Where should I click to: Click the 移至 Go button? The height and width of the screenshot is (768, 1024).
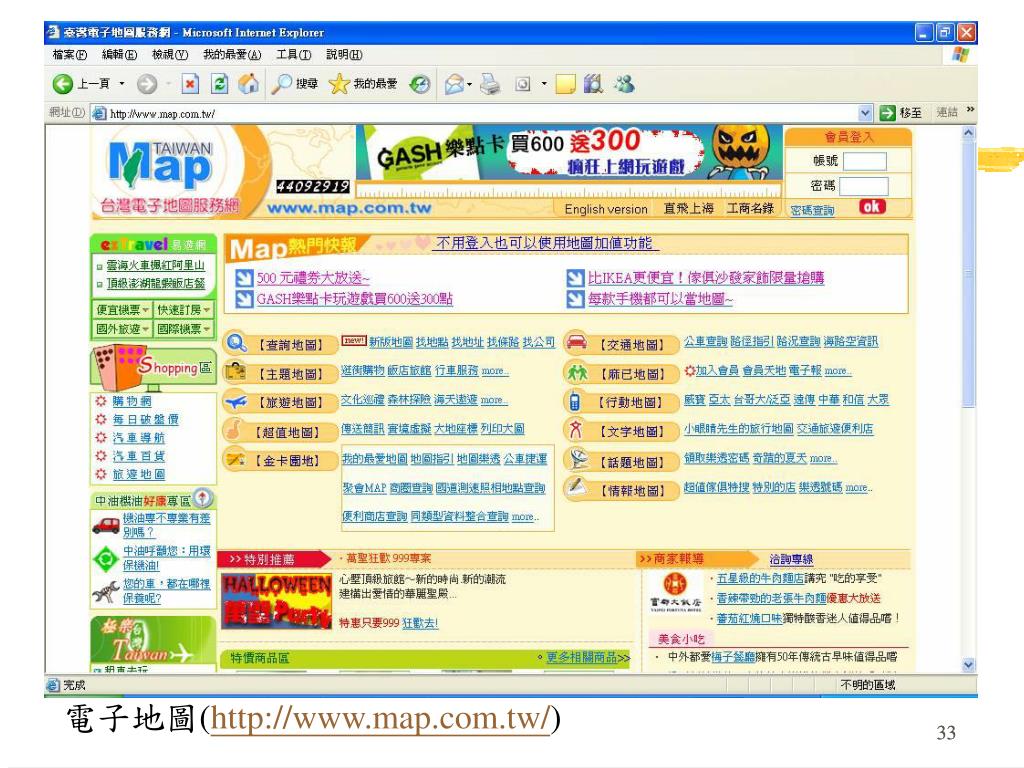pyautogui.click(x=901, y=113)
